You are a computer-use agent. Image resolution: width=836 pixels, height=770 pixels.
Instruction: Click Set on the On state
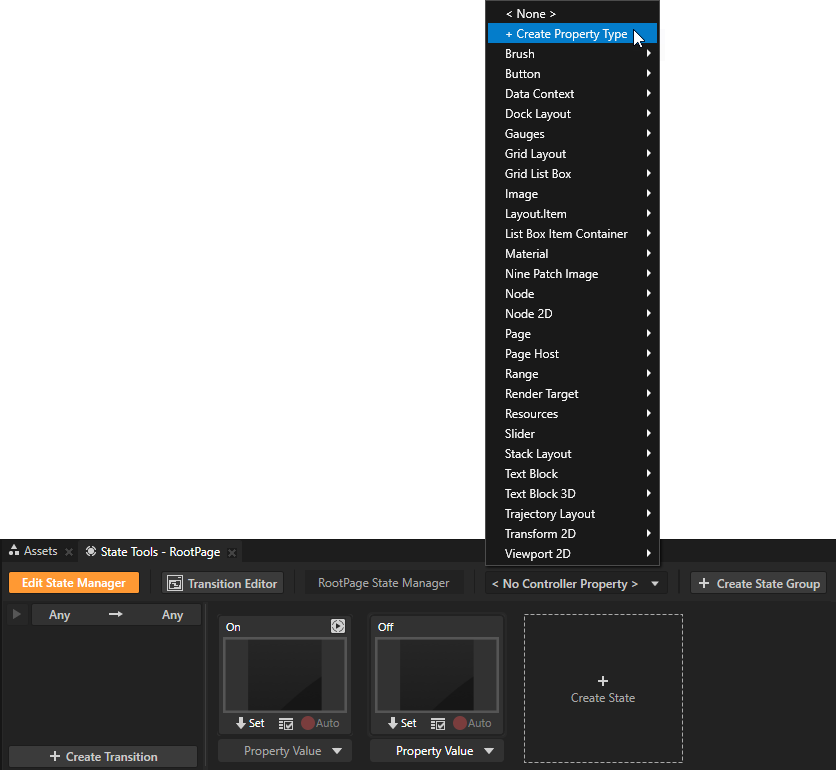(249, 723)
